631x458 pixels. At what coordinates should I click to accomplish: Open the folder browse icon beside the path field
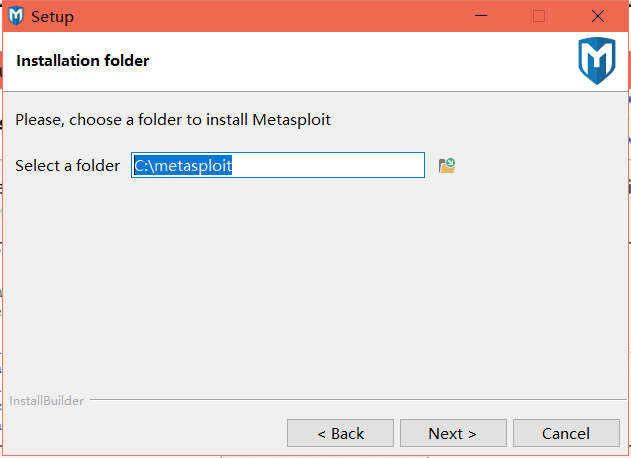pos(447,165)
